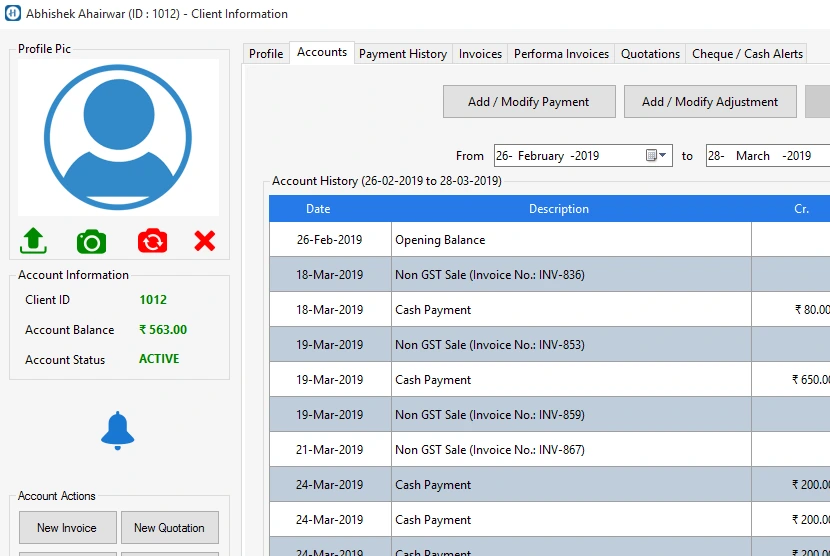This screenshot has height=556, width=830.
Task: Switch to the Profile tab
Action: click(x=266, y=54)
